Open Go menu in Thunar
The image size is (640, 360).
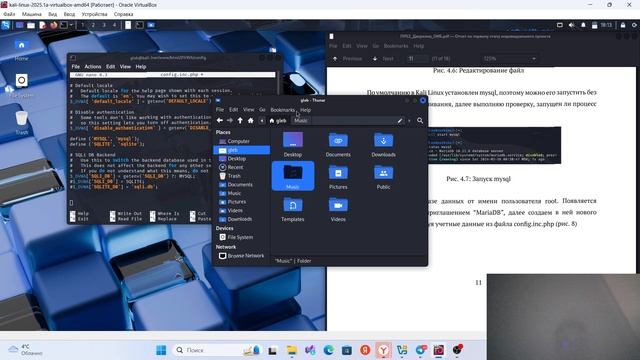point(262,110)
